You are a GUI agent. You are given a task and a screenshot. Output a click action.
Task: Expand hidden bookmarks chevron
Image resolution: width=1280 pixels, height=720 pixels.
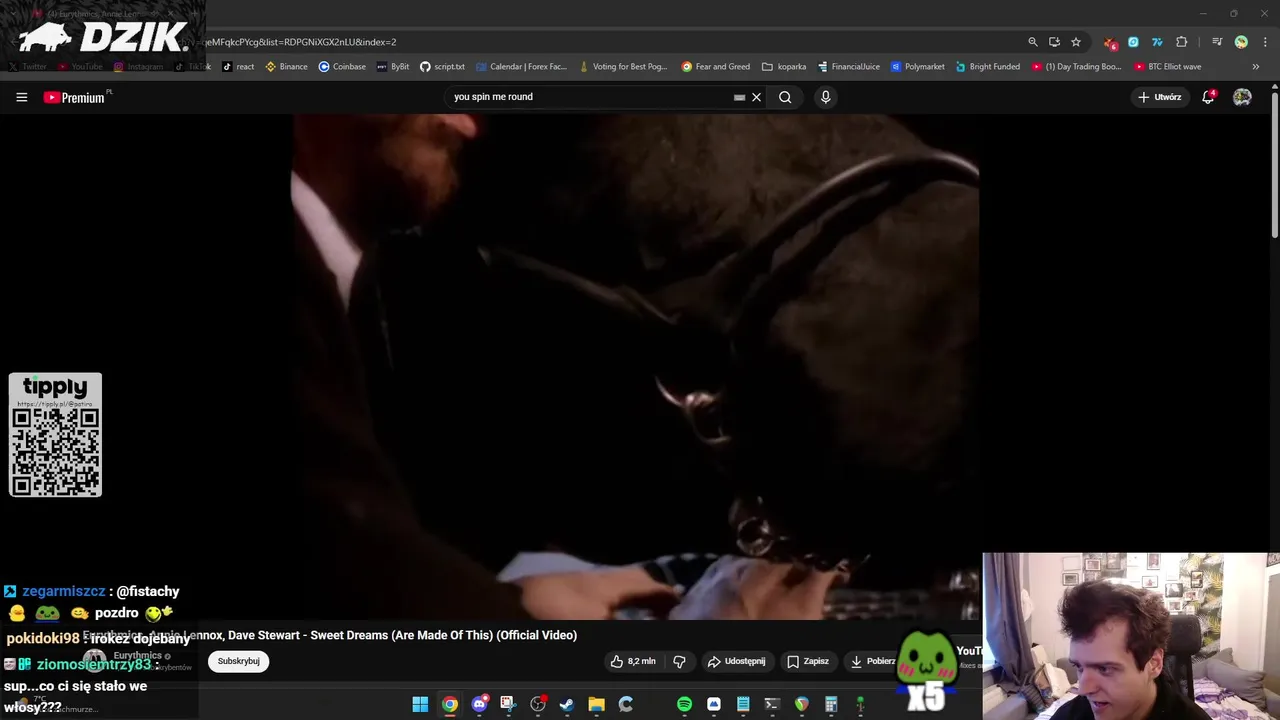pyautogui.click(x=1256, y=67)
